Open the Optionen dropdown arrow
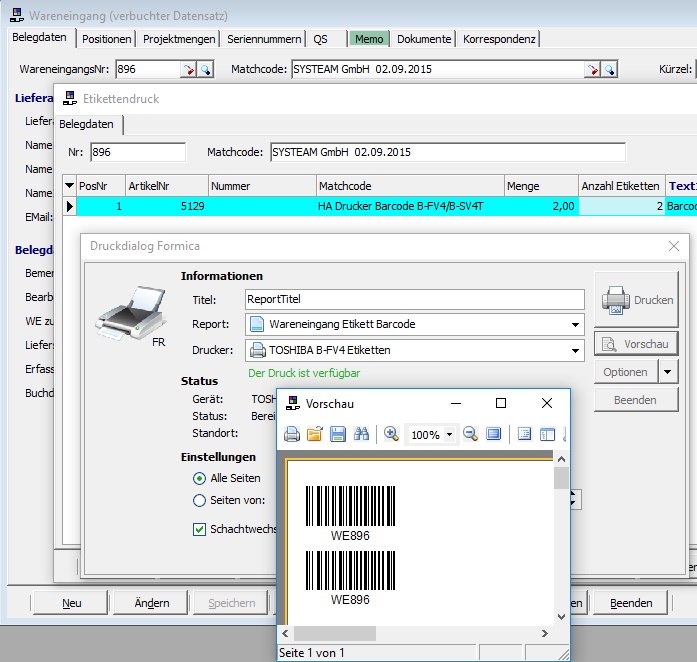This screenshot has height=662, width=697. [x=668, y=372]
